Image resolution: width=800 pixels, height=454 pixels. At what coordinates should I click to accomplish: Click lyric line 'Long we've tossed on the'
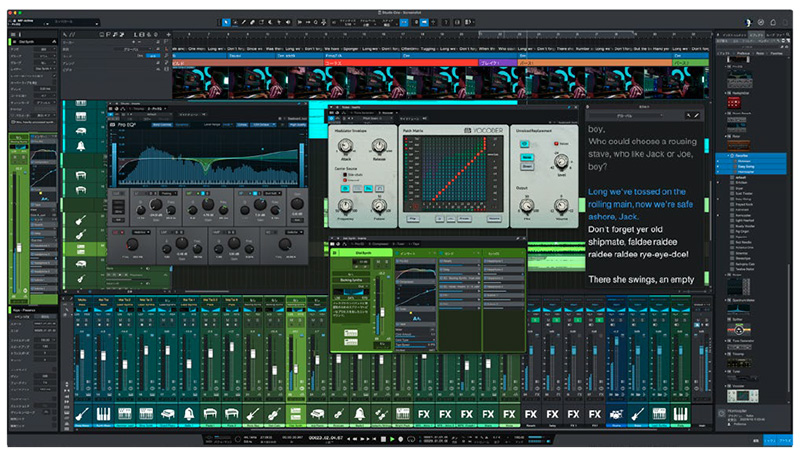click(x=636, y=192)
